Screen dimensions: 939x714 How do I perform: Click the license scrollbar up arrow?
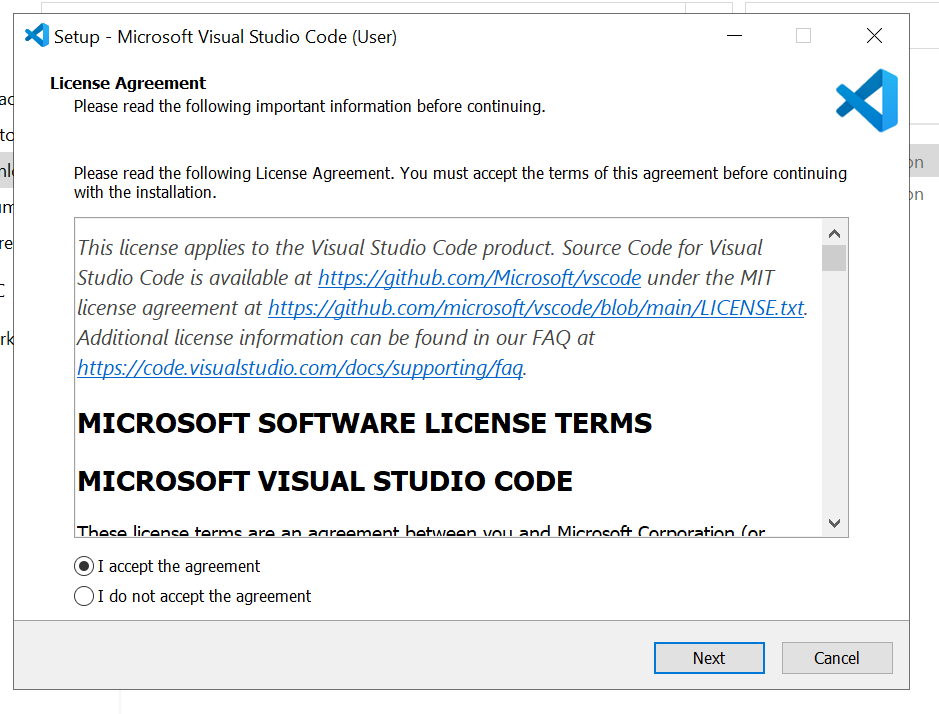(x=834, y=234)
